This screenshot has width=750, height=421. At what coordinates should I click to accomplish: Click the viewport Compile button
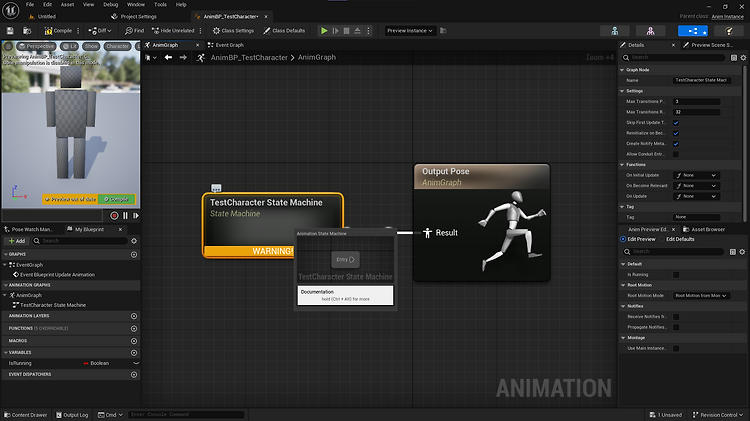117,199
